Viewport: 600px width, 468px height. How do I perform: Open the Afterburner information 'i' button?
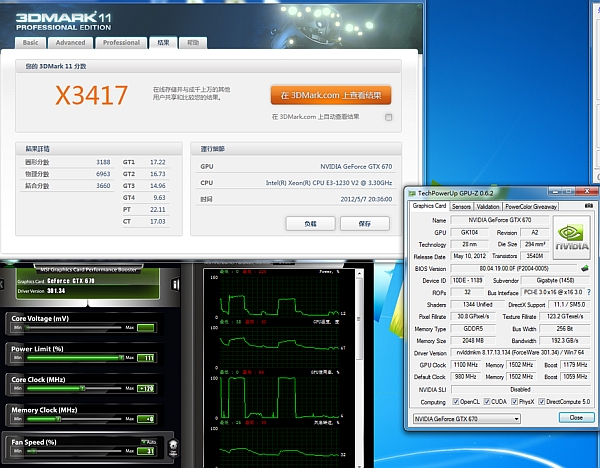[176, 284]
